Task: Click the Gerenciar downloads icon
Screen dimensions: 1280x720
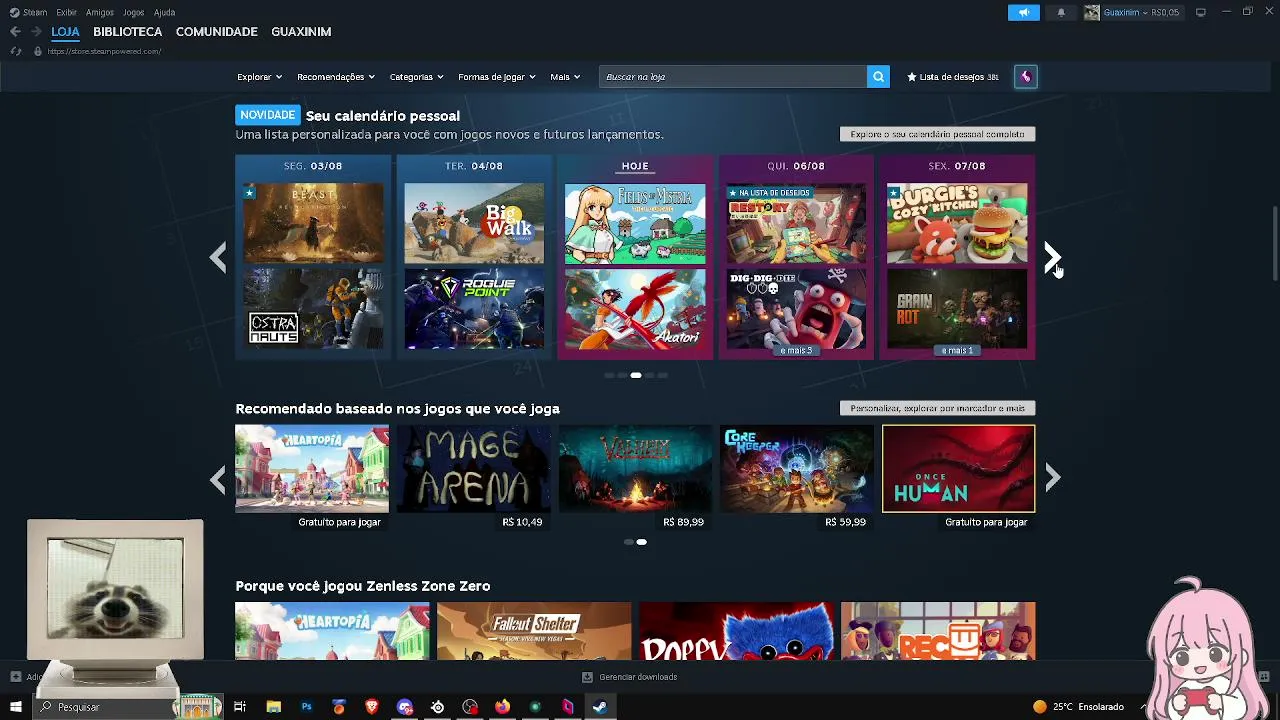Action: tap(587, 677)
